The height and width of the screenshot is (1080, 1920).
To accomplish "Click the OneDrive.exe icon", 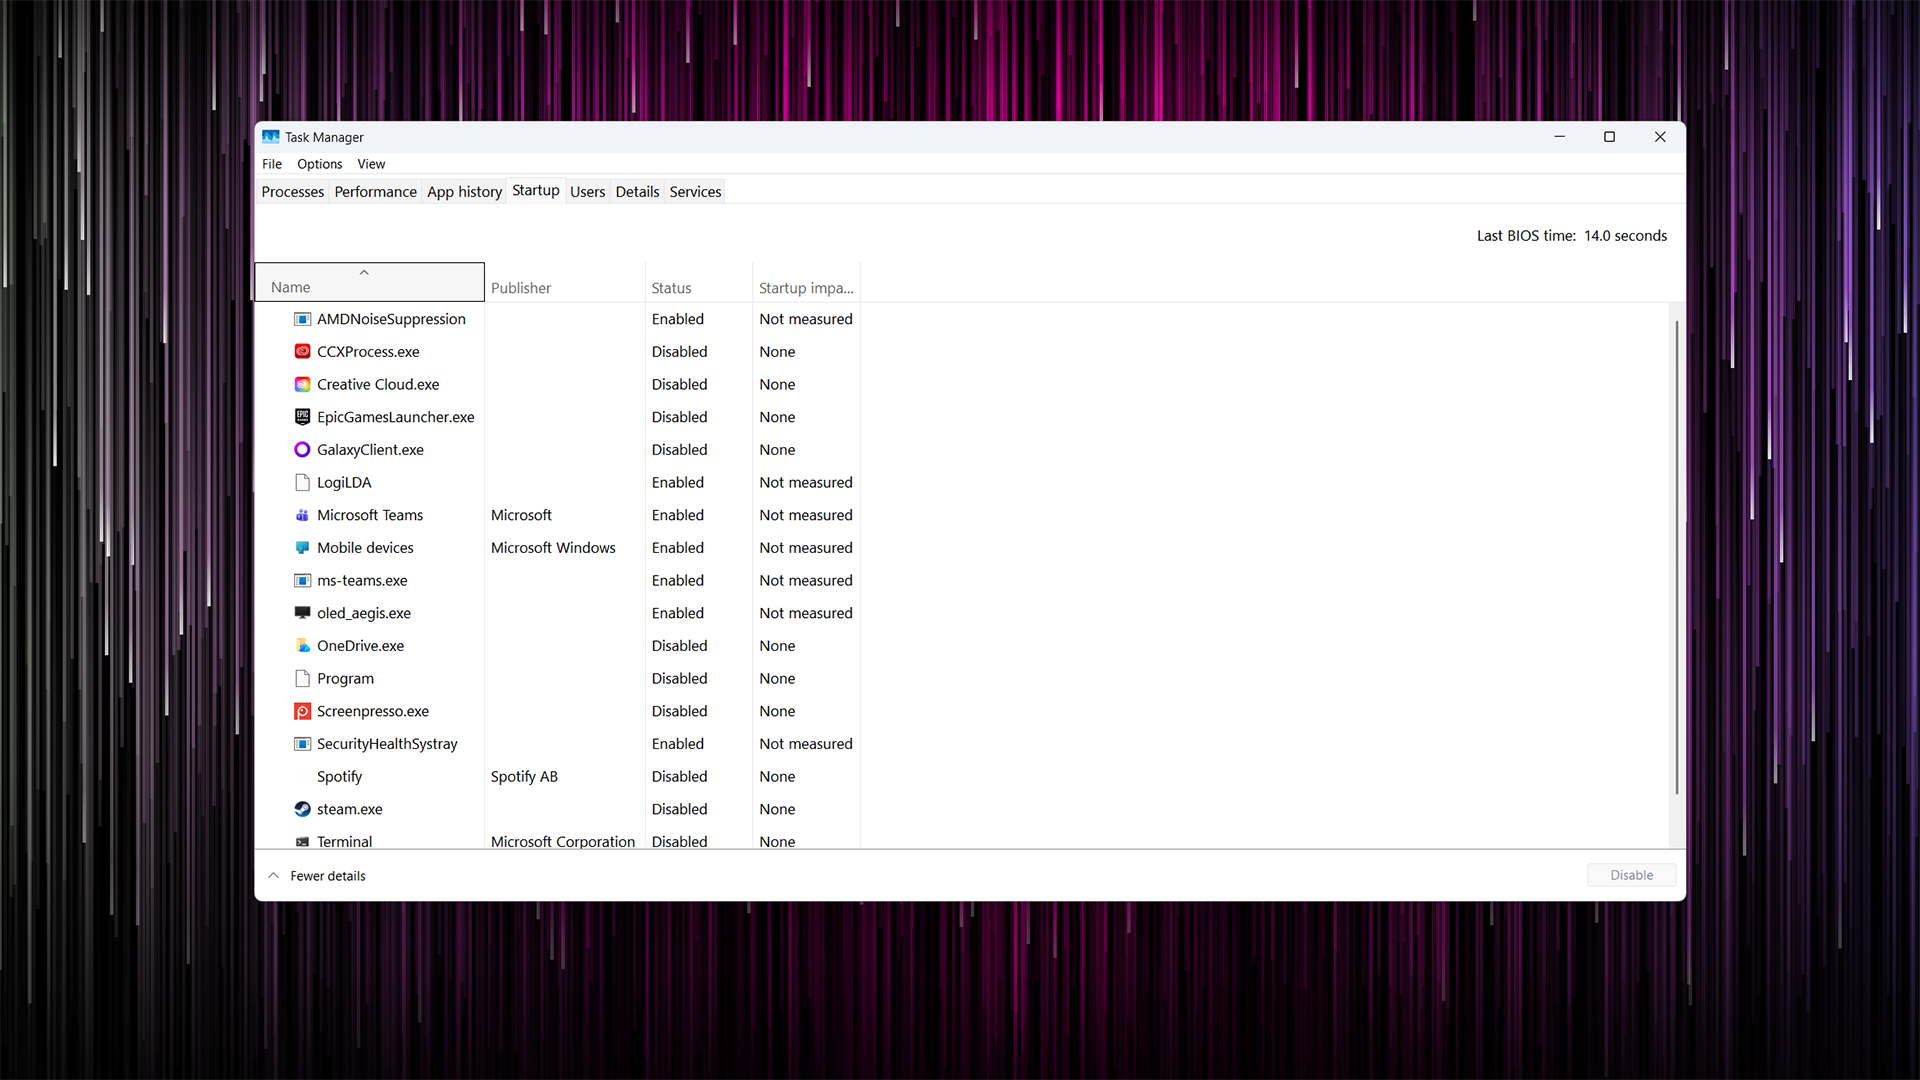I will pos(302,646).
